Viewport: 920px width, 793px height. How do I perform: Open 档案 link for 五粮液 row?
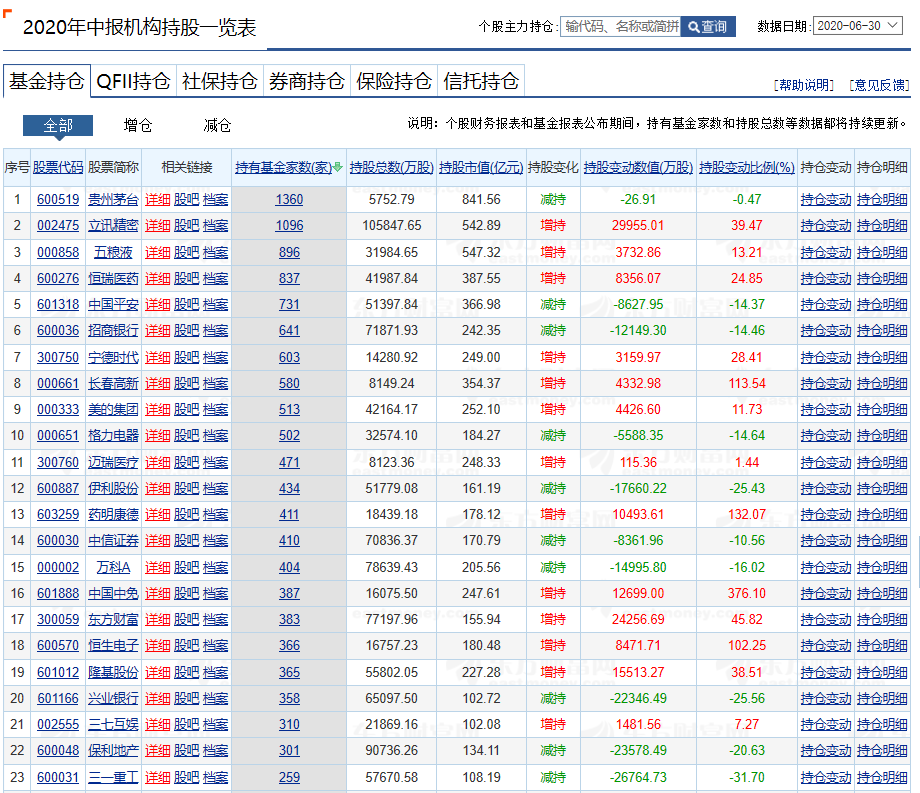coord(215,253)
